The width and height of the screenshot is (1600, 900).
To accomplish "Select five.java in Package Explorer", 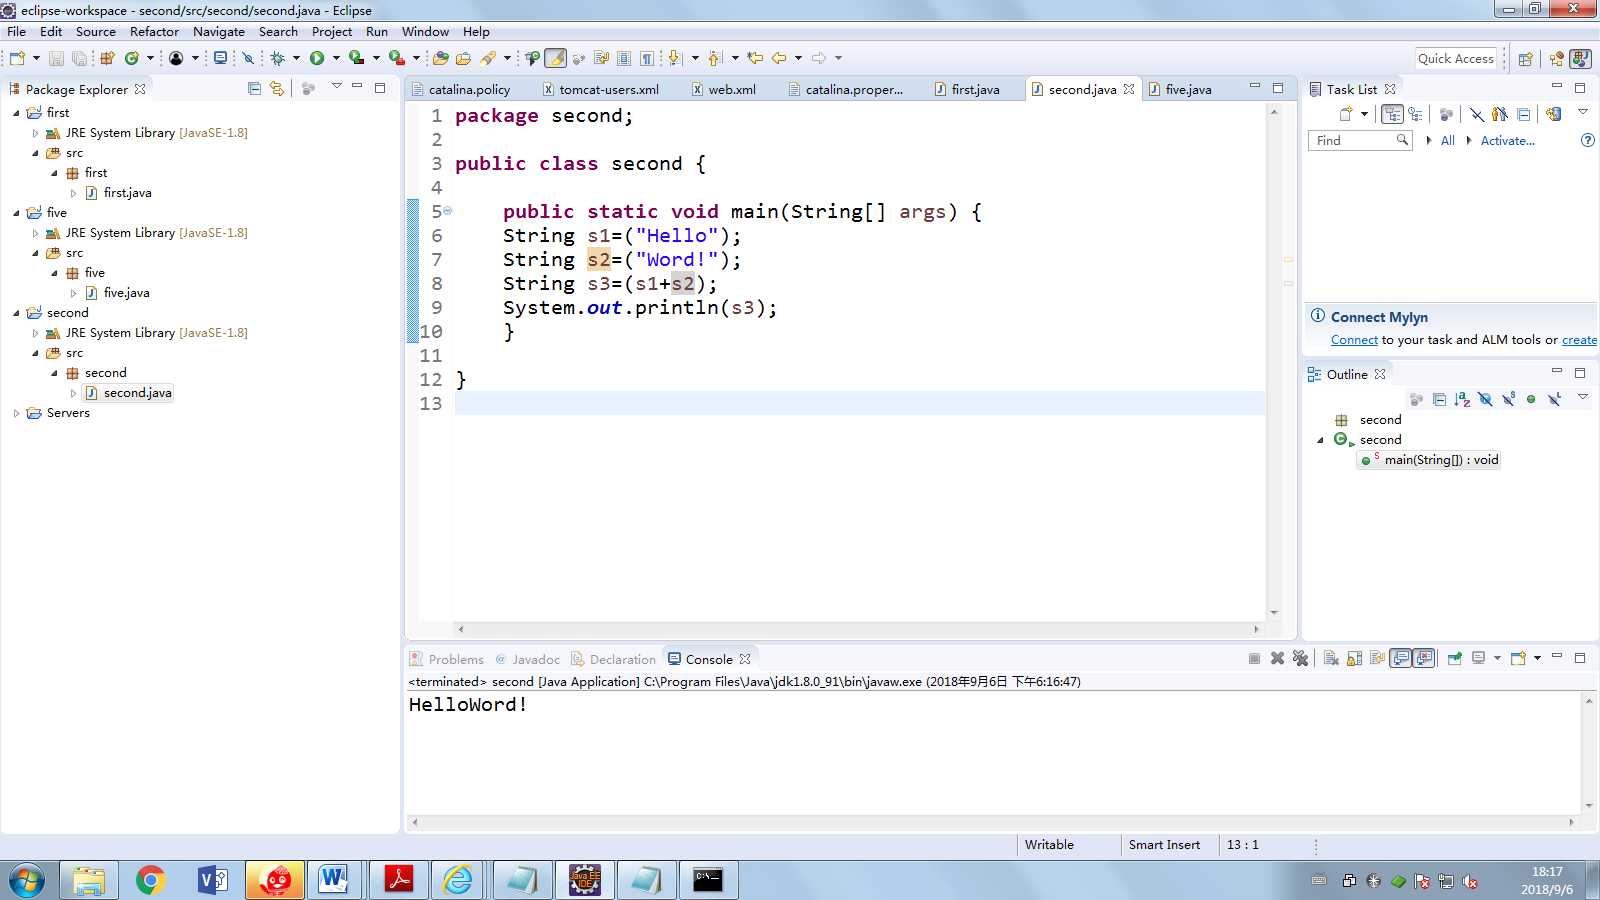I will (126, 293).
